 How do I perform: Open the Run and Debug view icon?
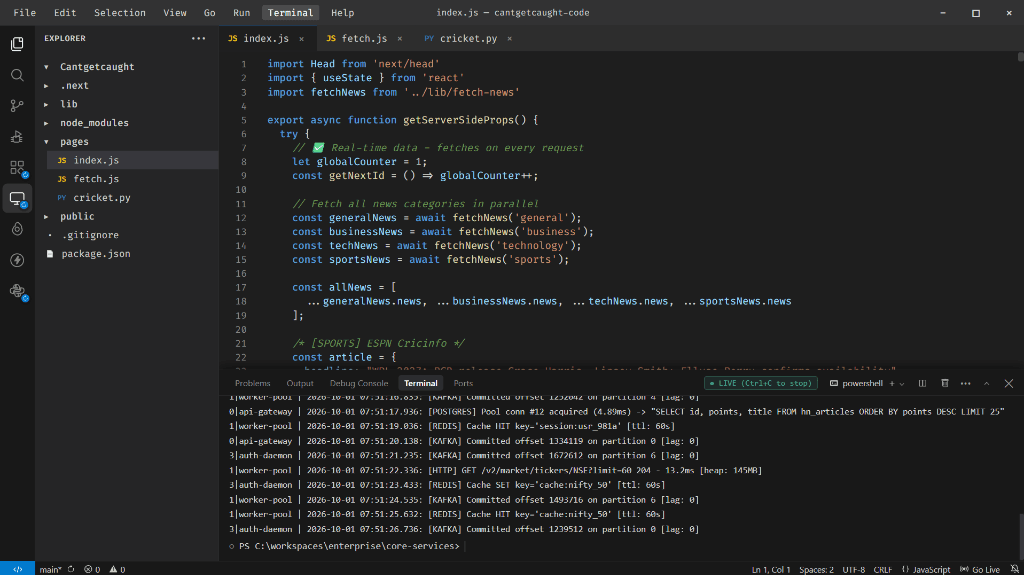17,137
